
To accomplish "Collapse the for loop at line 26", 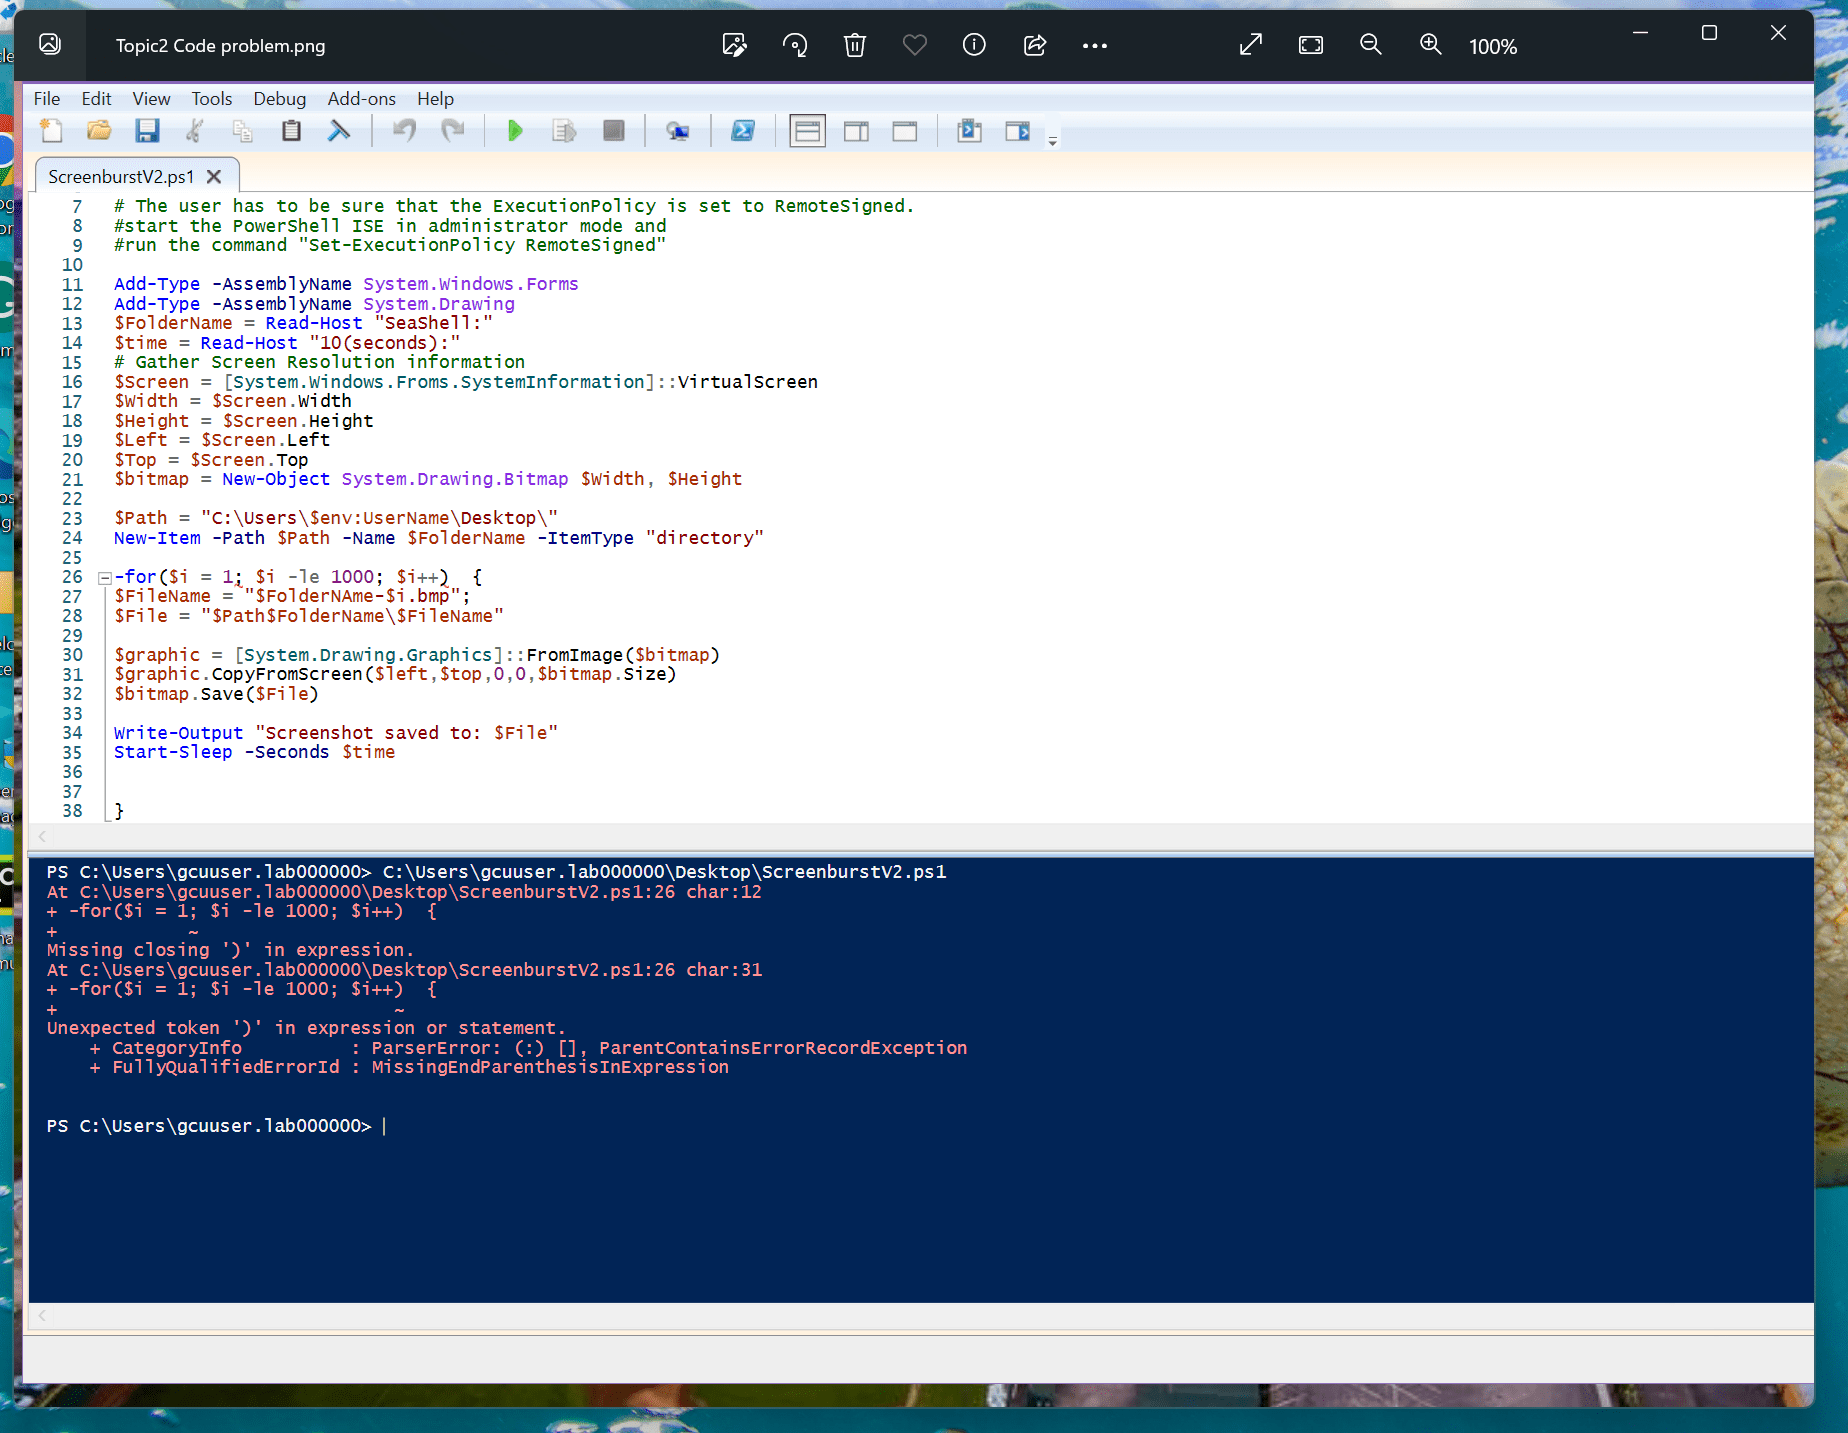I will pyautogui.click(x=104, y=577).
